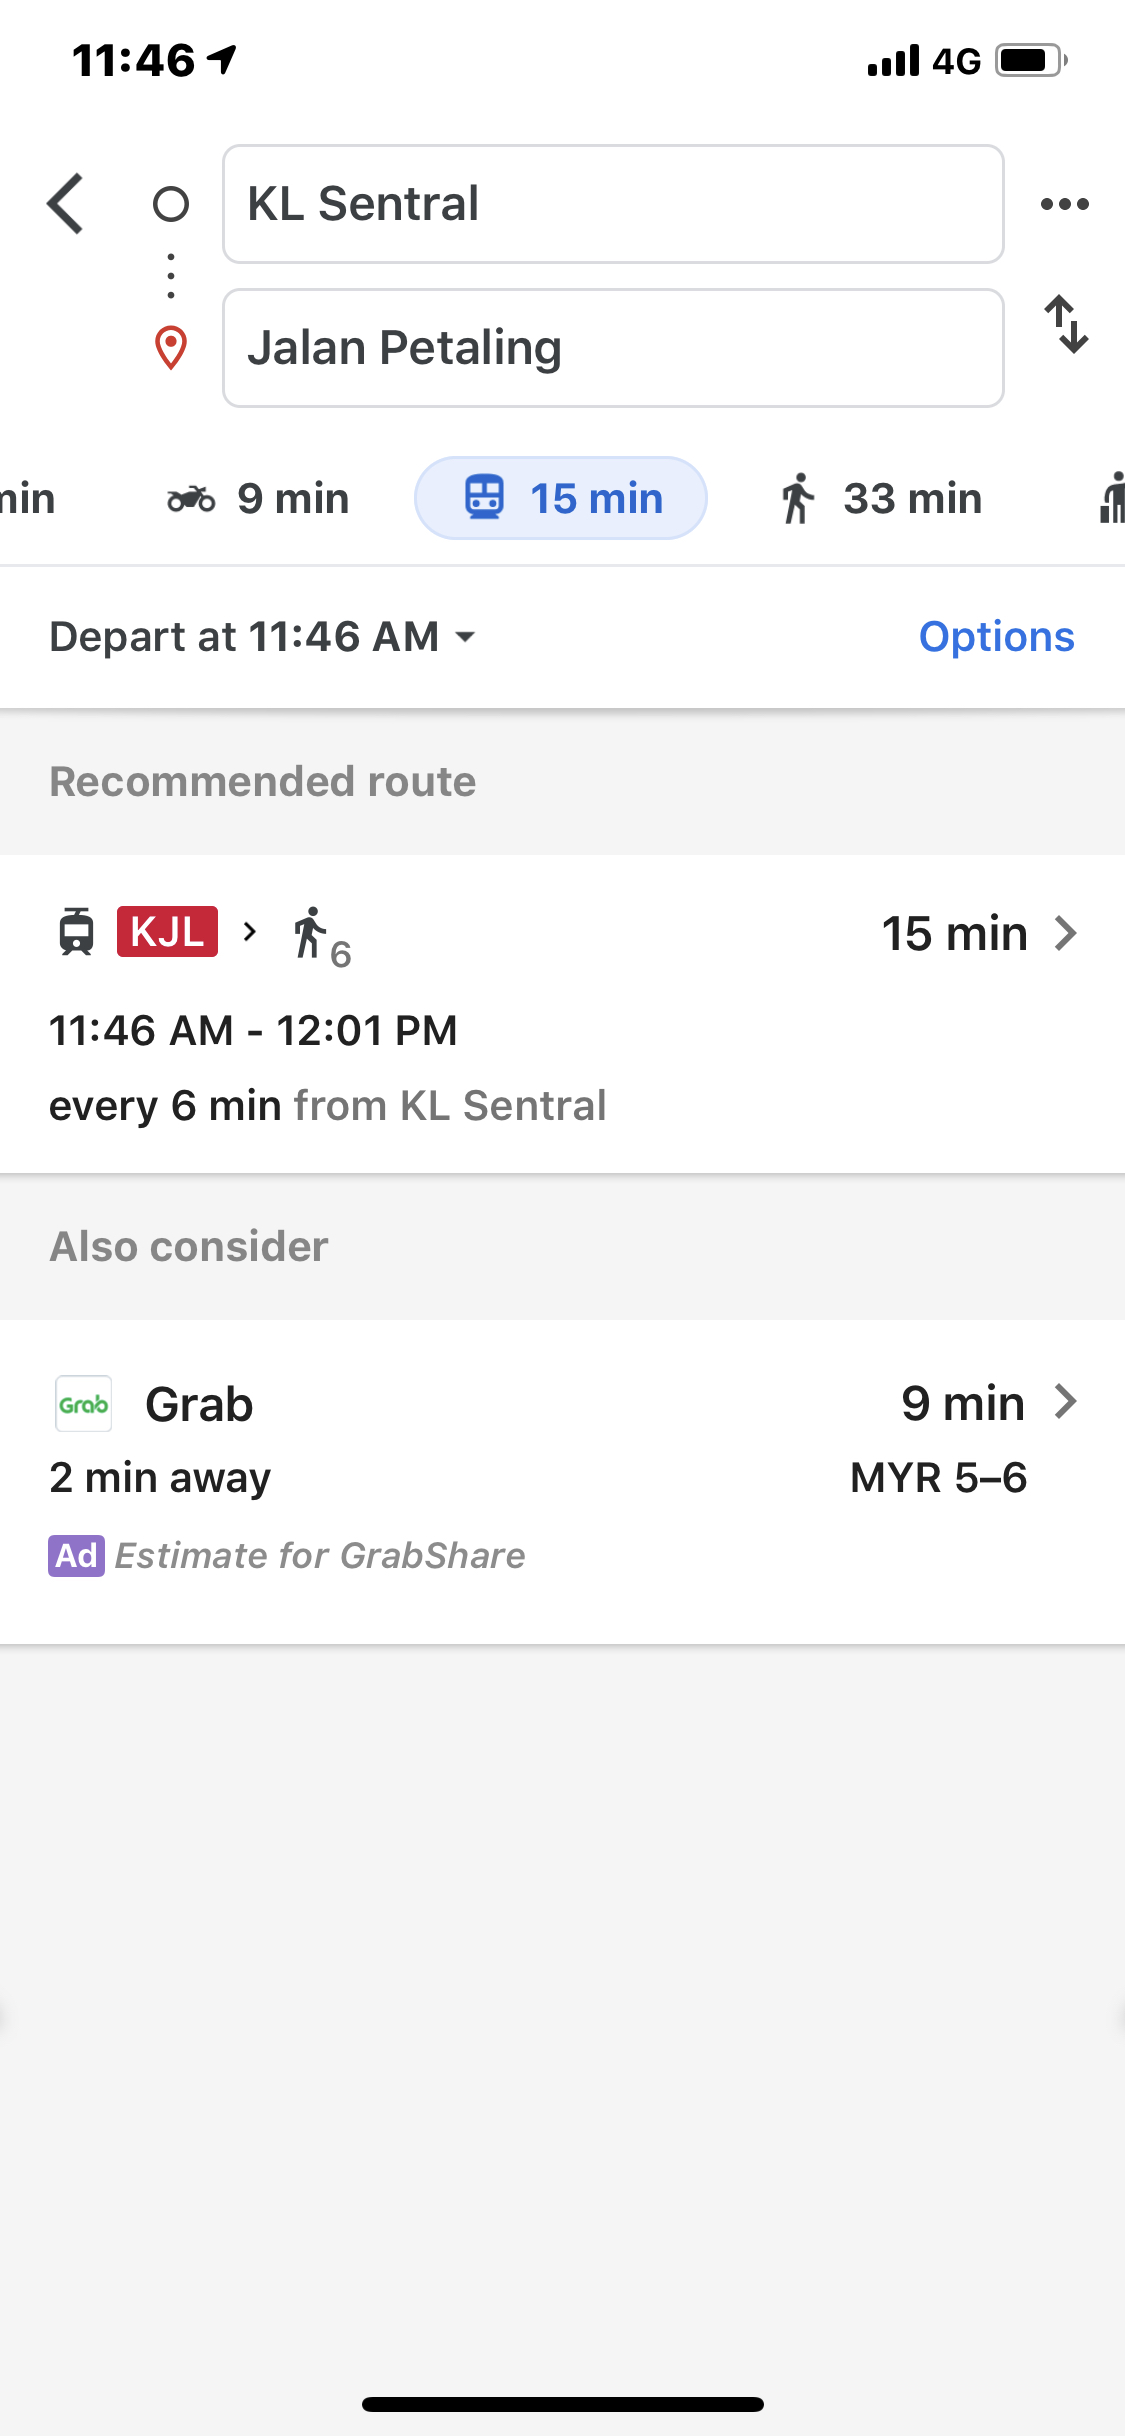This screenshot has height=2436, width=1125.
Task: Swap origin and destination with reverse arrows
Action: point(1066,324)
